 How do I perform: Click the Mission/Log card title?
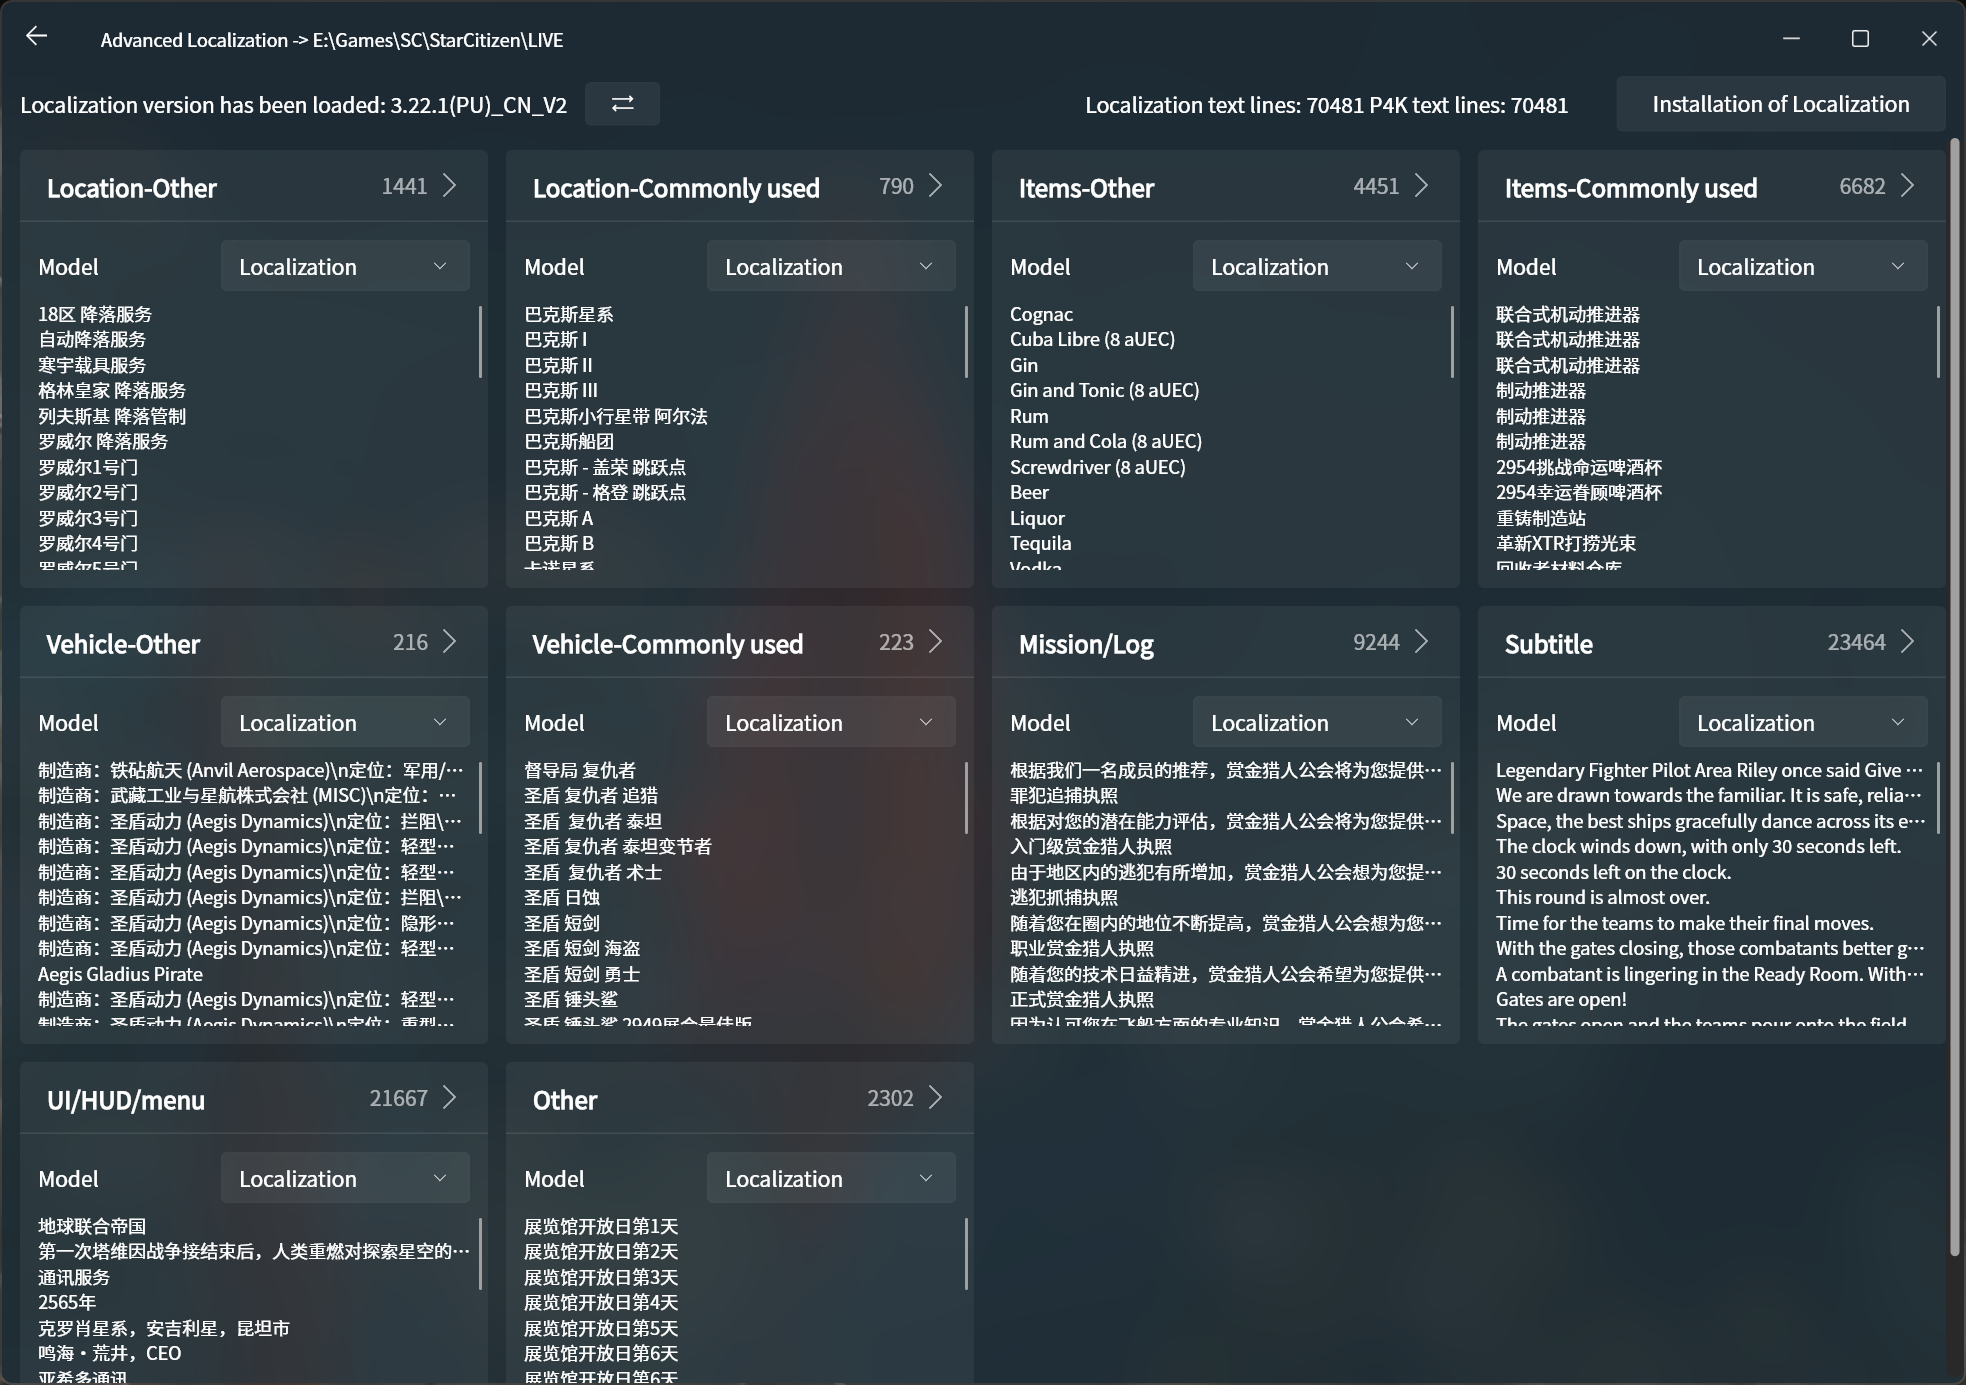point(1086,645)
